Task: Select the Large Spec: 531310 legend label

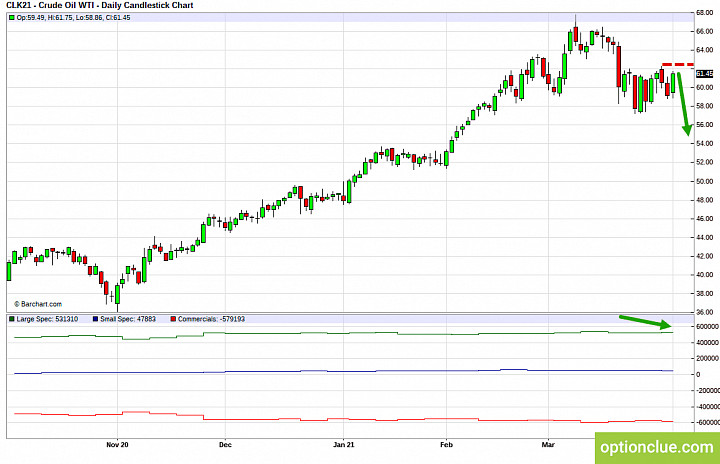Action: click(x=47, y=319)
